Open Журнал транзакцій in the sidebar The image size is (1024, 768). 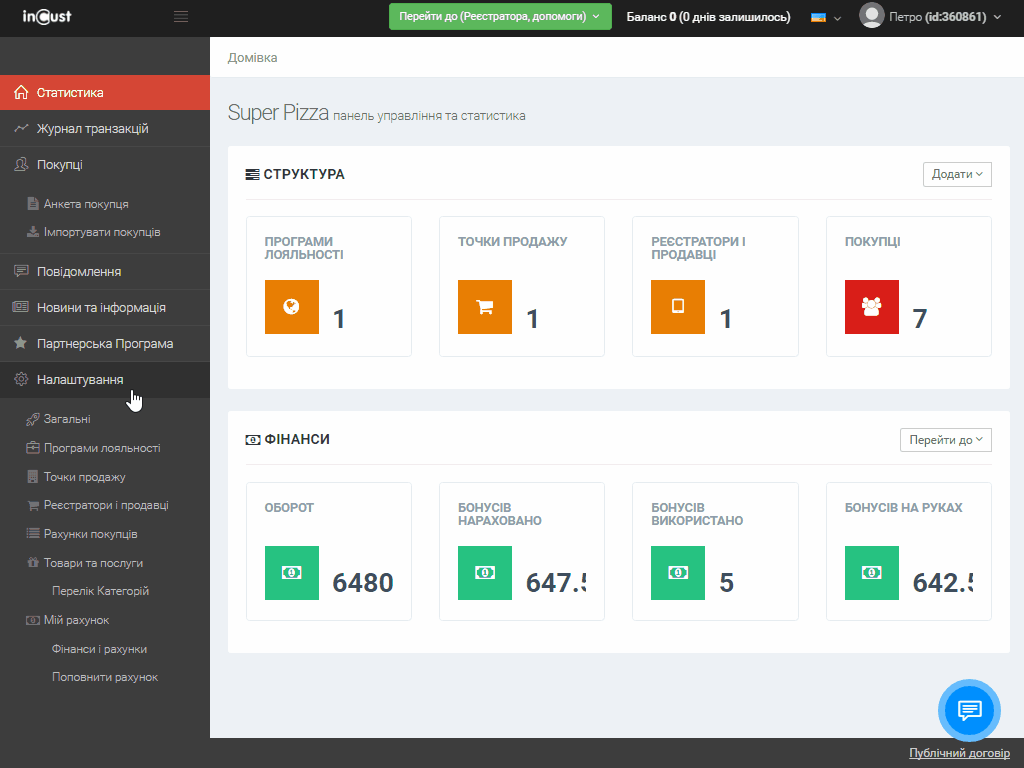(92, 129)
